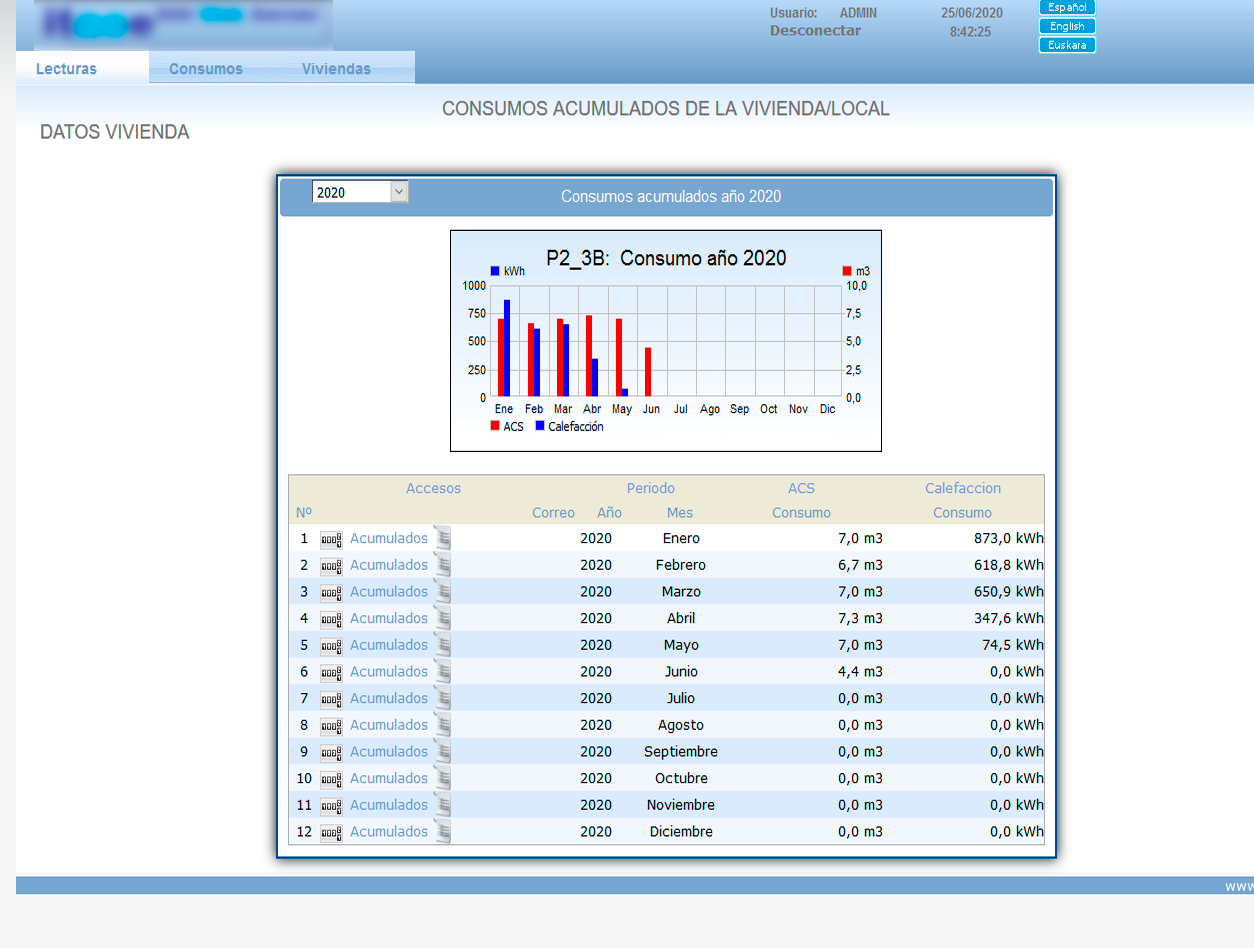This screenshot has width=1254, height=948.
Task: Click the 347,6 kWh value for Abril
Action: 1009,618
